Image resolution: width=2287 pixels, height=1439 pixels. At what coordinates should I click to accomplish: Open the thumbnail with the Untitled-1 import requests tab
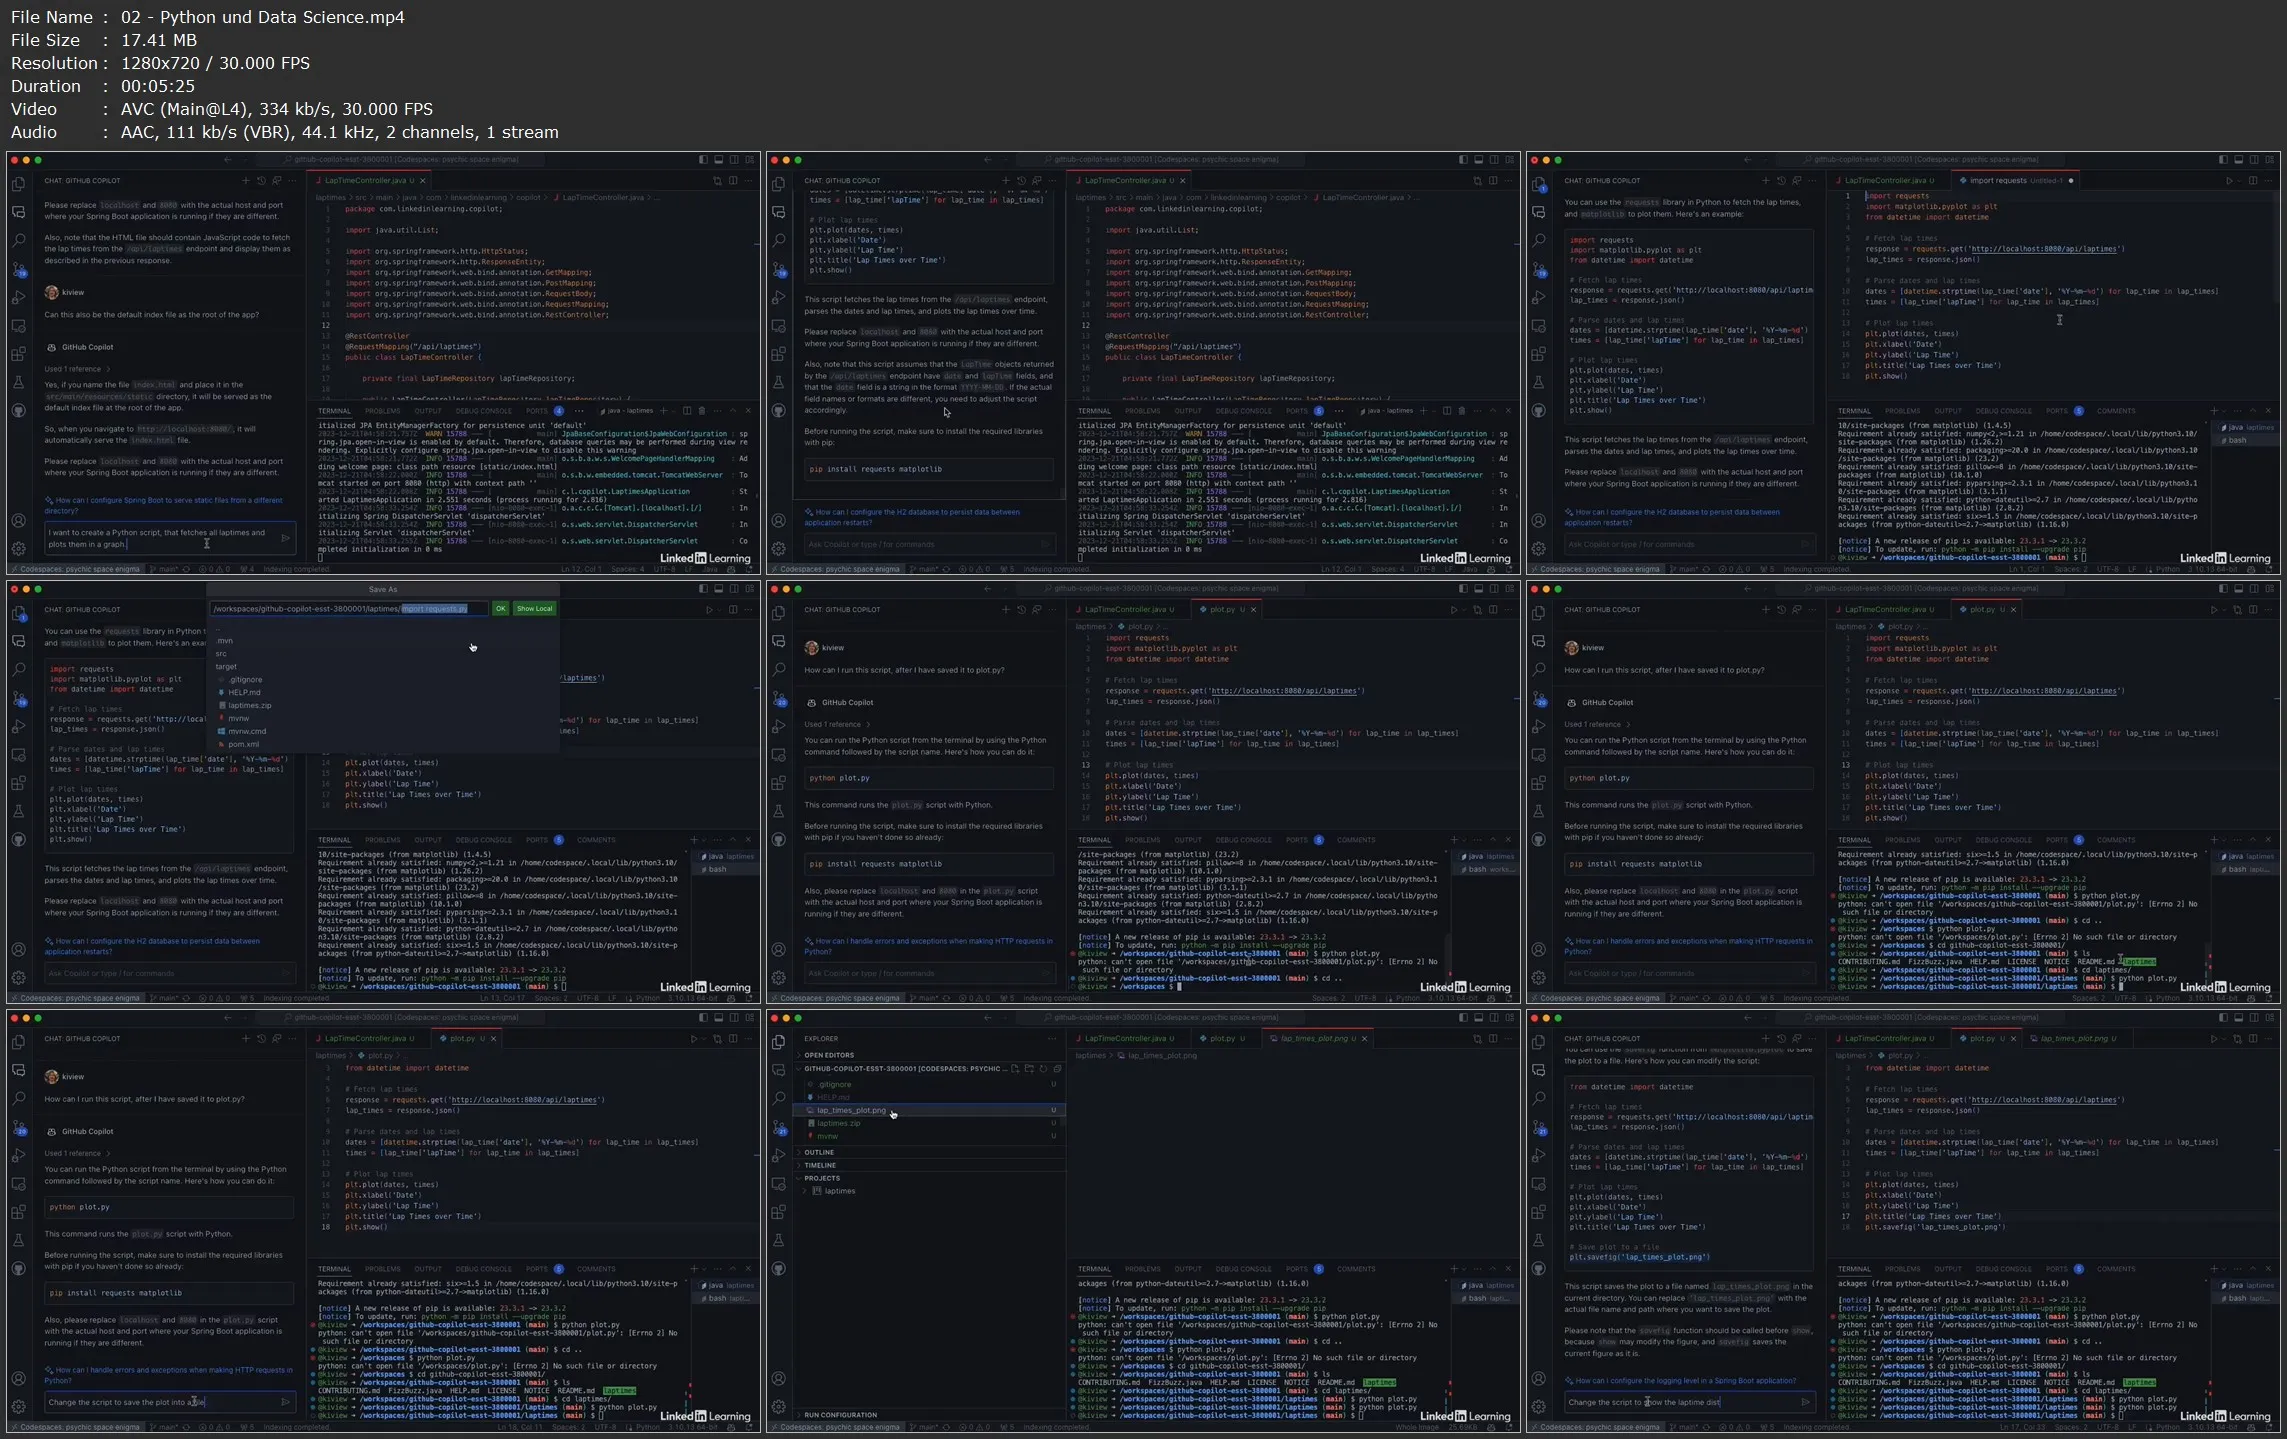(x=1903, y=363)
